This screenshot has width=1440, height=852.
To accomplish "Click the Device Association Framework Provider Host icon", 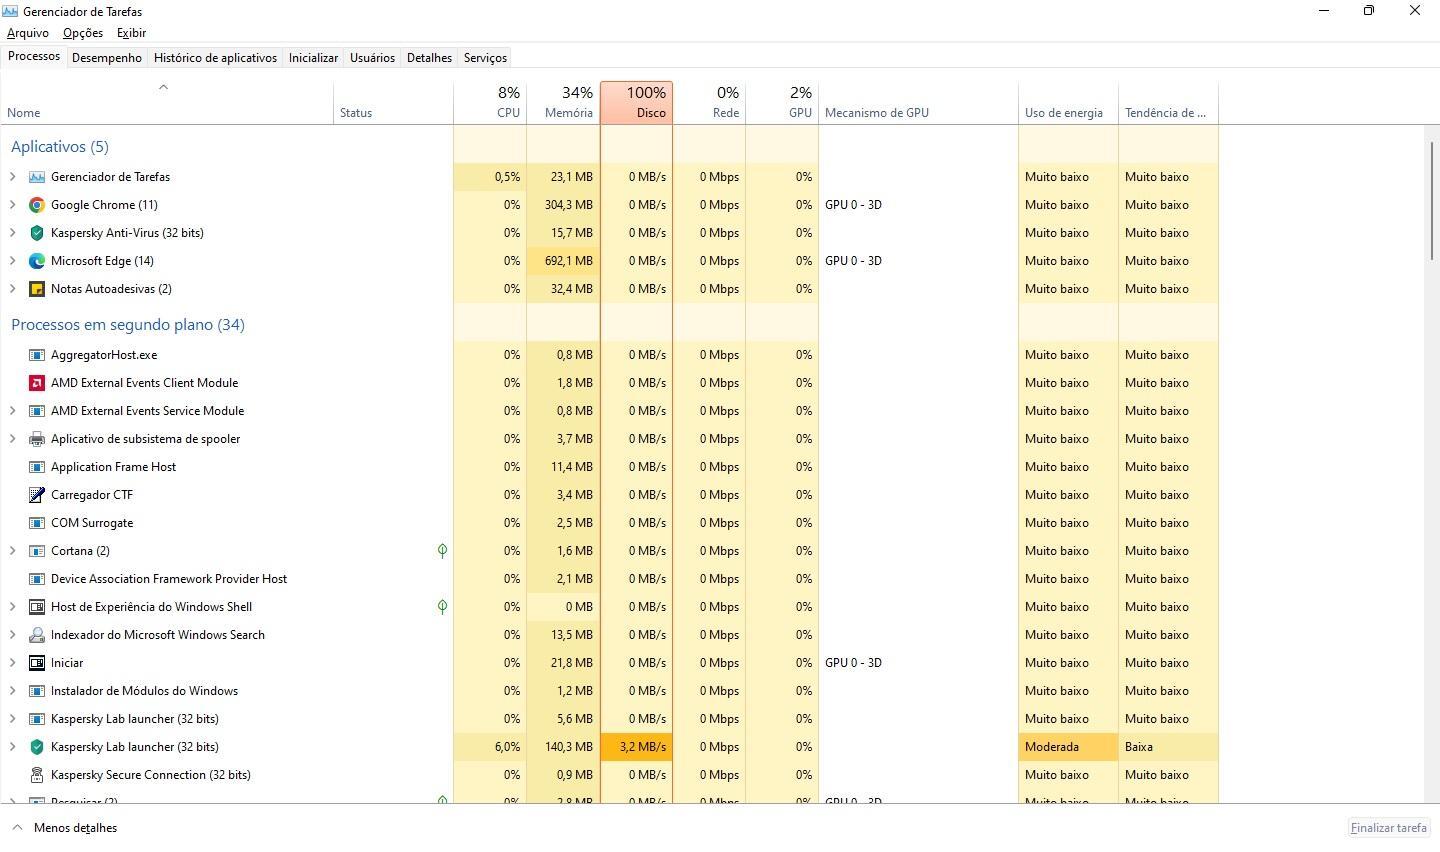I will coord(37,579).
